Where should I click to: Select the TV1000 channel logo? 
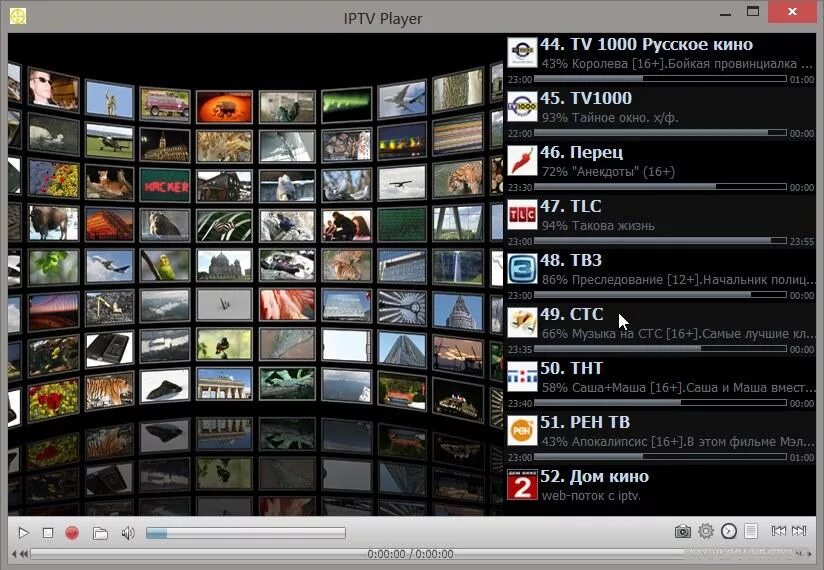522,106
